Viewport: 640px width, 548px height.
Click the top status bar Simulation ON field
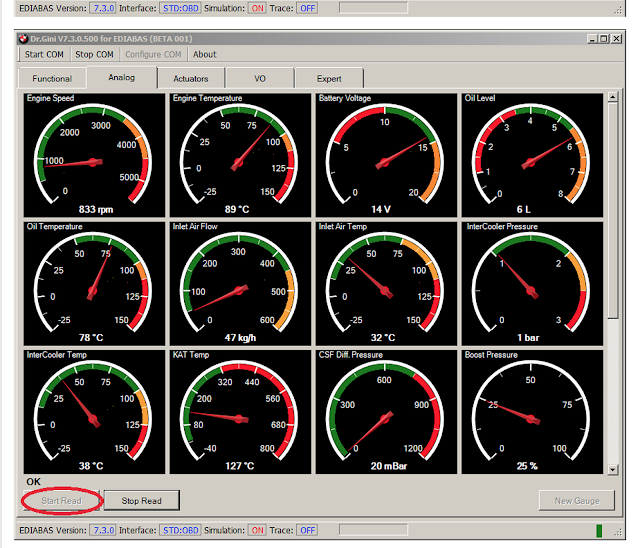258,8
